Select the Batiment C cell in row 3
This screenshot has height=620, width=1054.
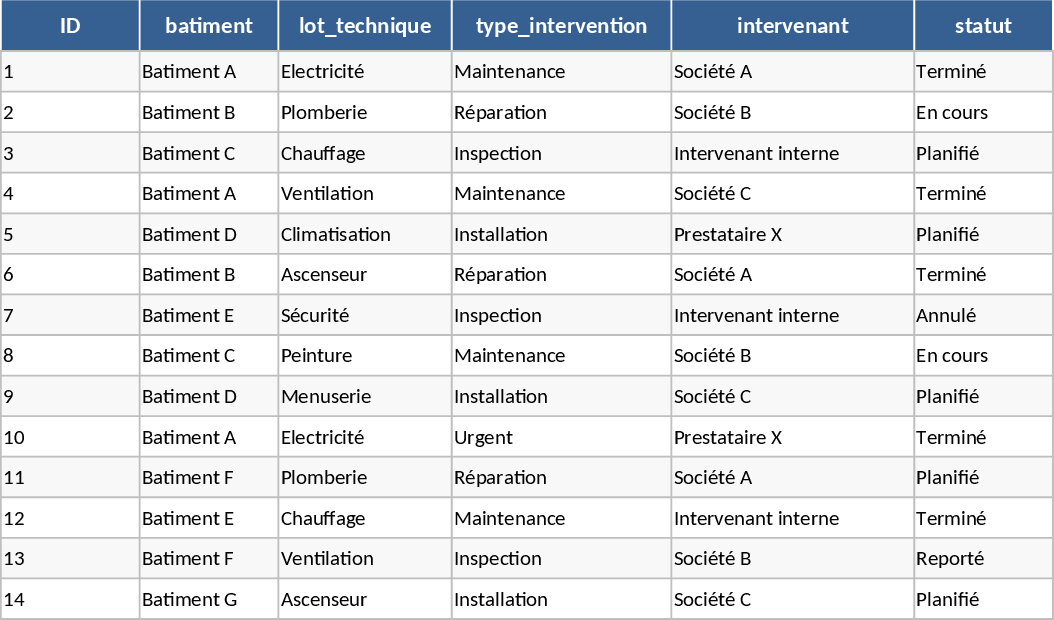click(189, 154)
